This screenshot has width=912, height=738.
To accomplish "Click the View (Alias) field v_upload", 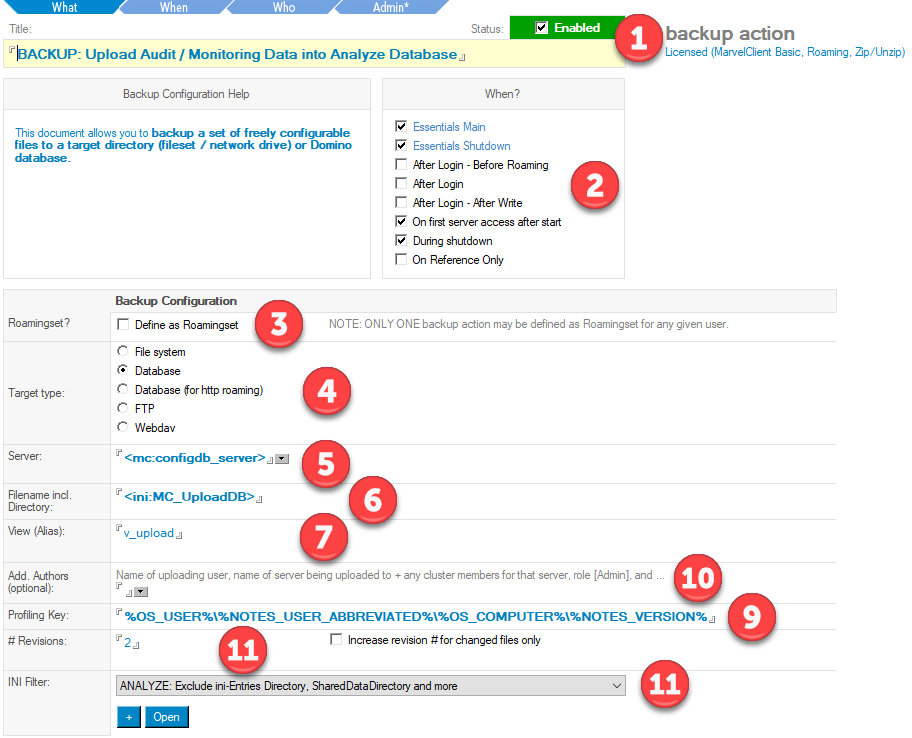I will pyautogui.click(x=149, y=533).
